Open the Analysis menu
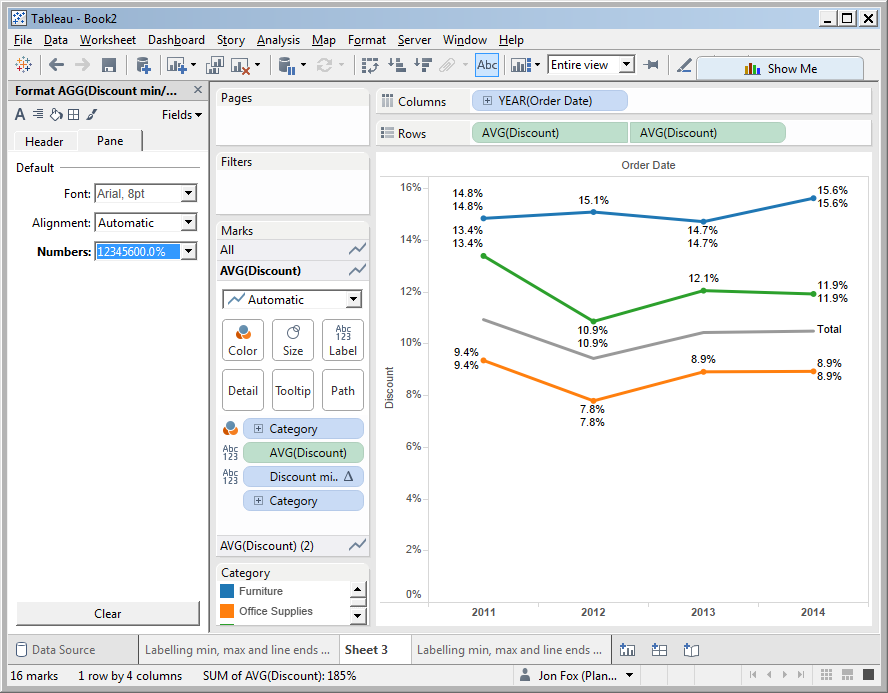This screenshot has width=888, height=693. pyautogui.click(x=278, y=40)
